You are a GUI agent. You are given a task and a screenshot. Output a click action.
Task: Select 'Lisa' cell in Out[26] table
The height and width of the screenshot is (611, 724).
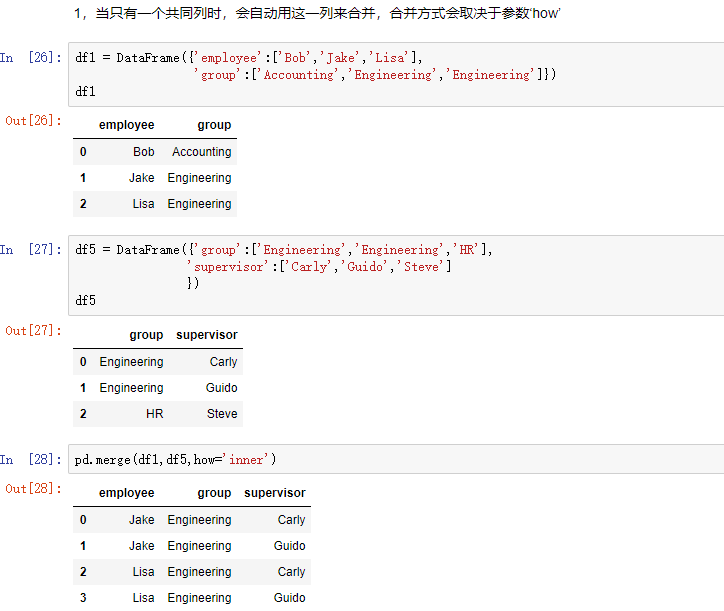coord(144,204)
